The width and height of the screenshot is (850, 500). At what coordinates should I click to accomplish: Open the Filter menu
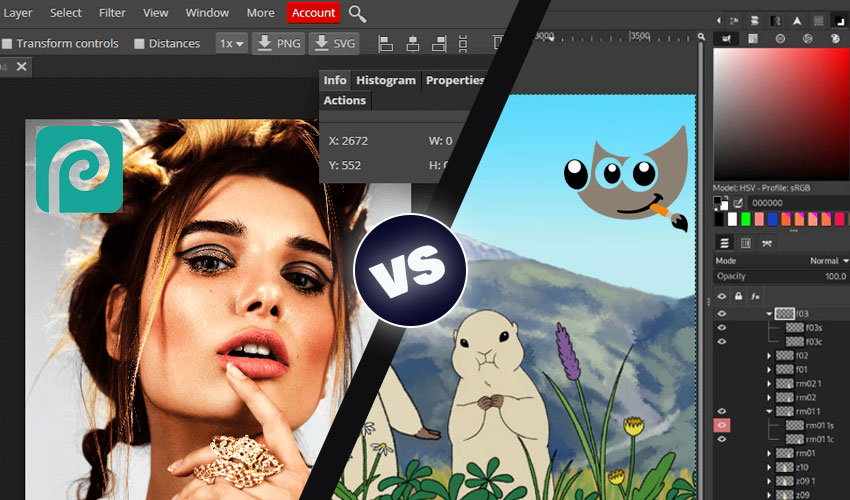tap(112, 12)
